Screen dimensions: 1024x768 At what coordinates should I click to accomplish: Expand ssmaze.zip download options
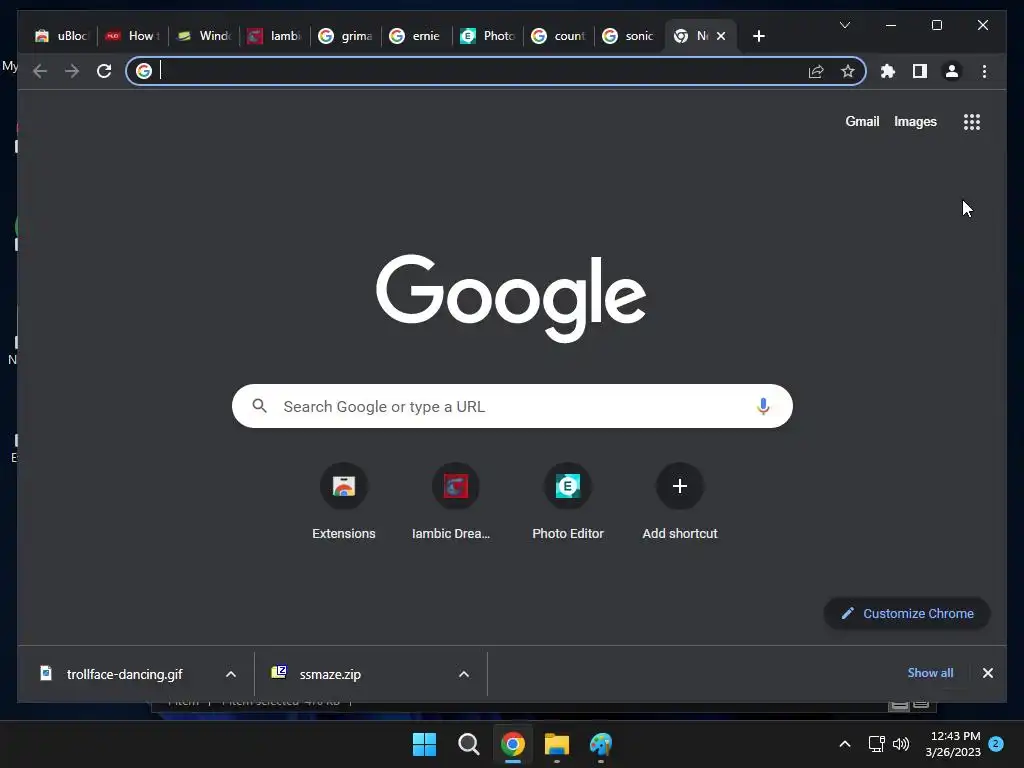pos(464,674)
